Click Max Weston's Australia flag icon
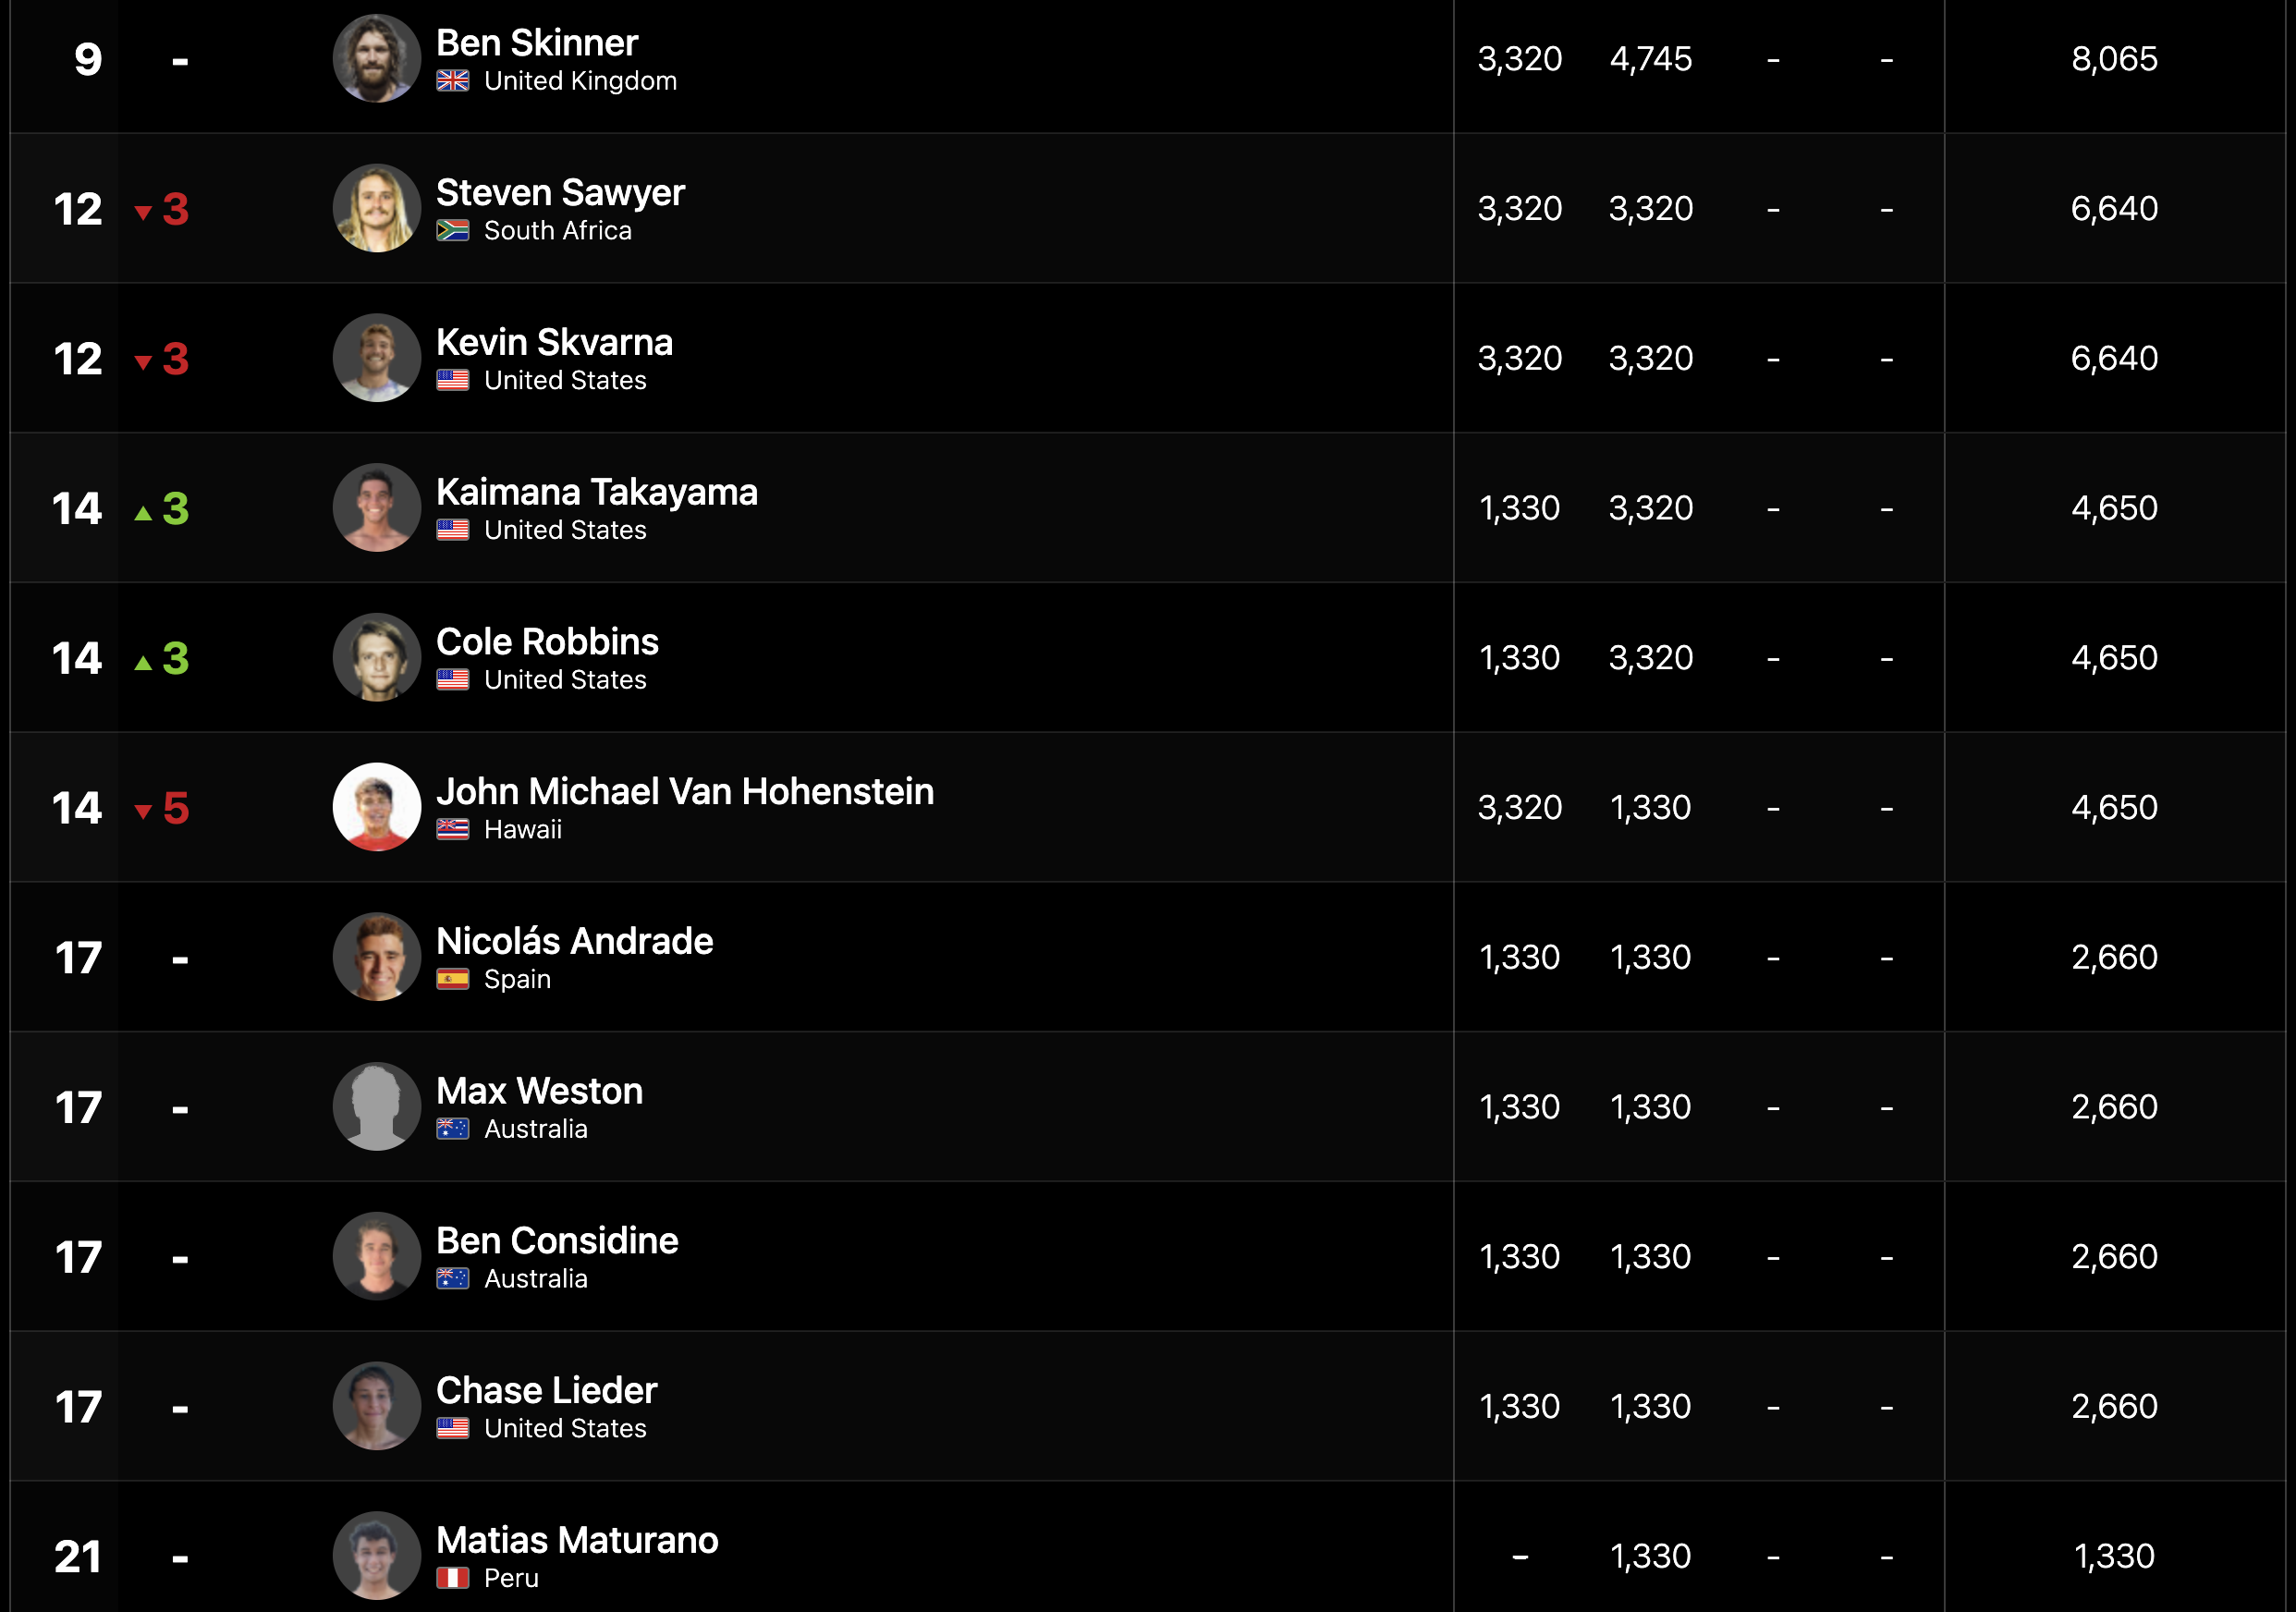Image resolution: width=2296 pixels, height=1612 pixels. [x=452, y=1129]
